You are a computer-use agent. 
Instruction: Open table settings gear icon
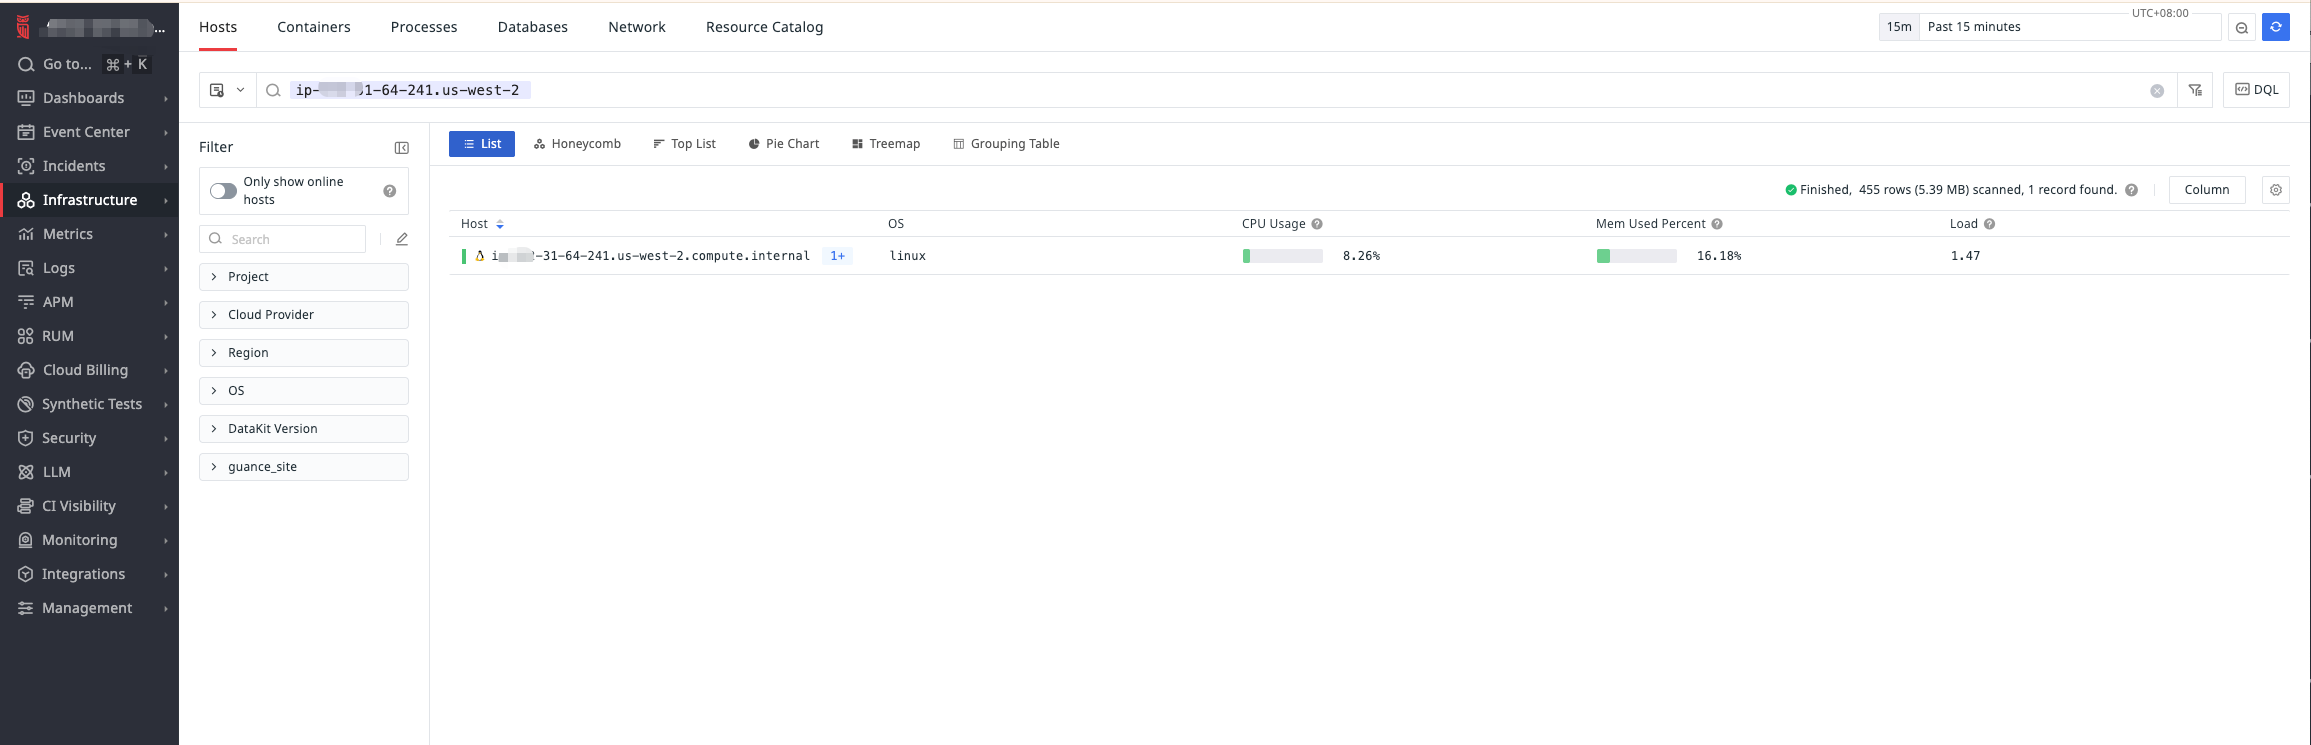[2275, 190]
